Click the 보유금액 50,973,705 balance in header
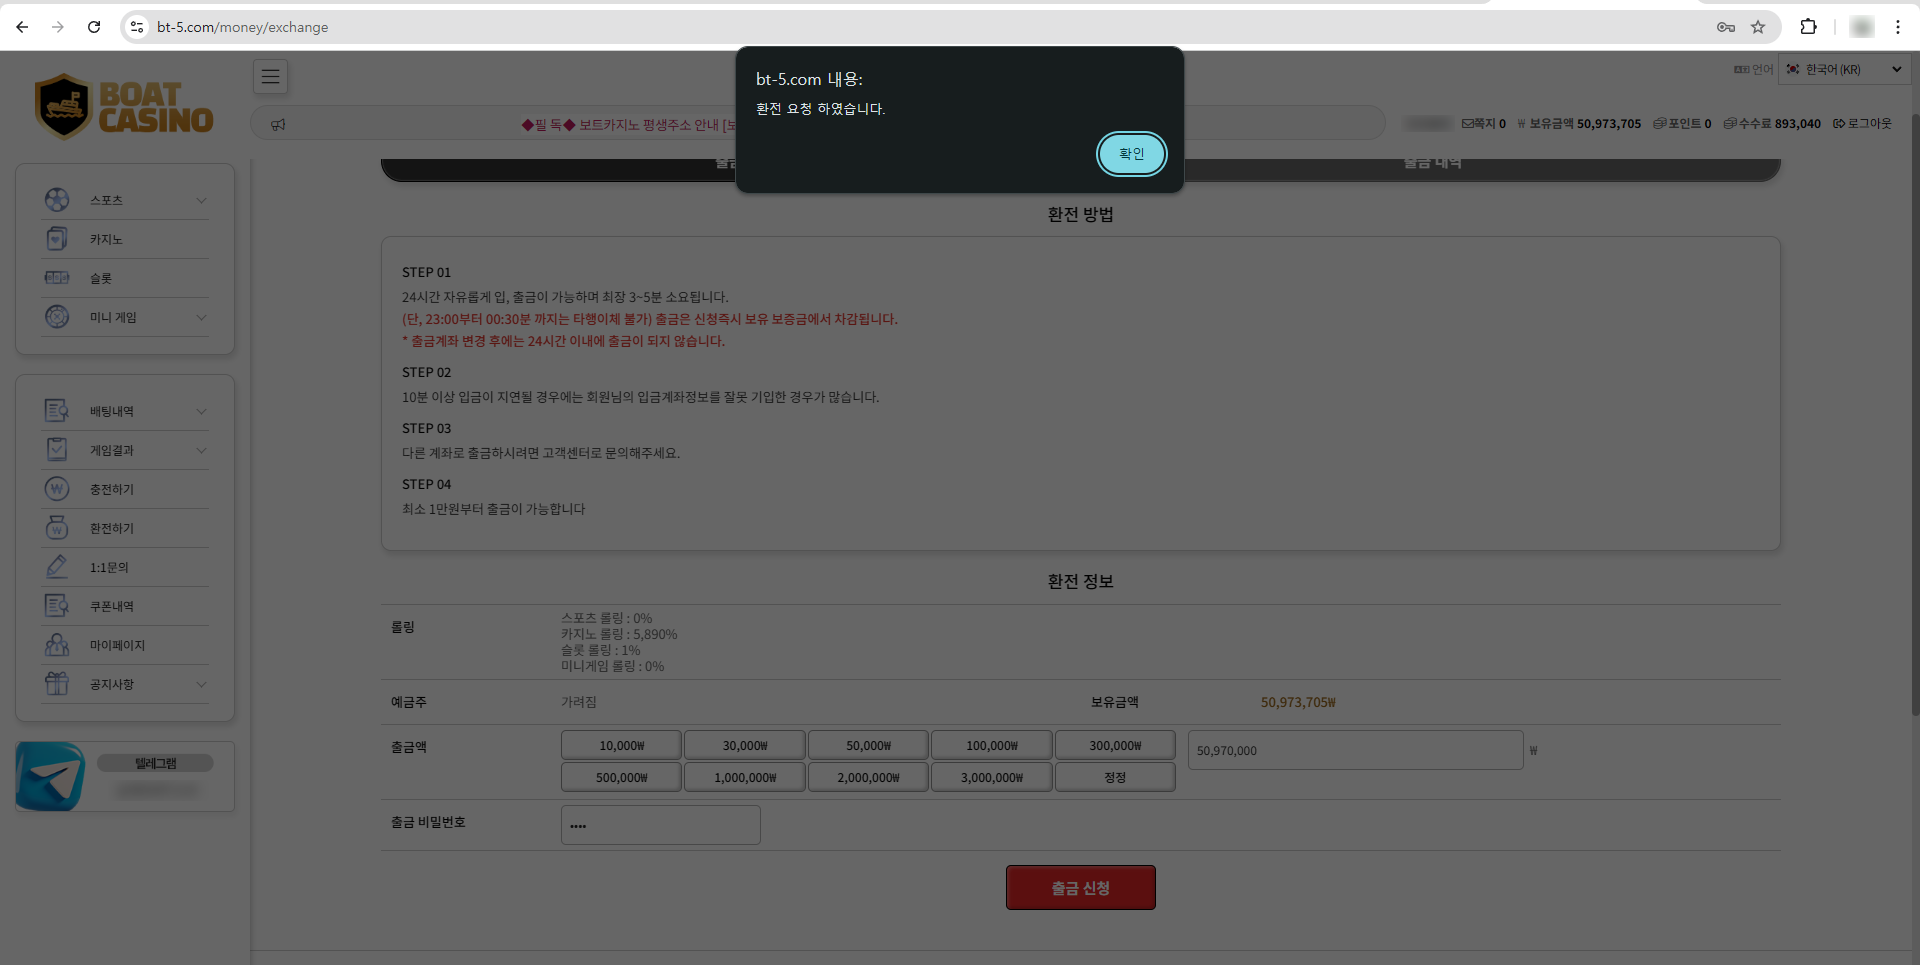This screenshot has width=1920, height=965. point(1579,124)
